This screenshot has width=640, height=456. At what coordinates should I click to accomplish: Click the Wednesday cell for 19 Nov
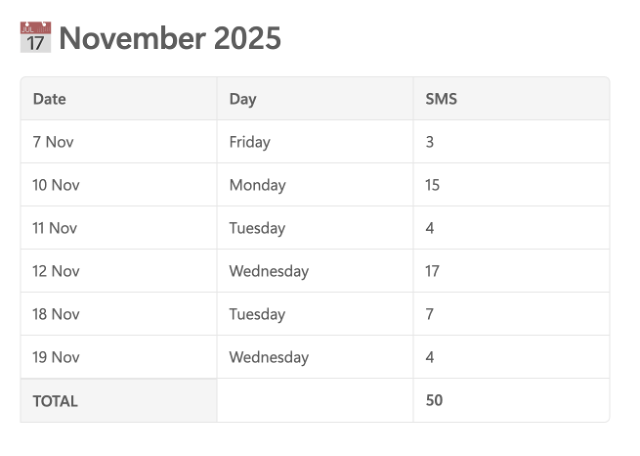[x=315, y=357]
